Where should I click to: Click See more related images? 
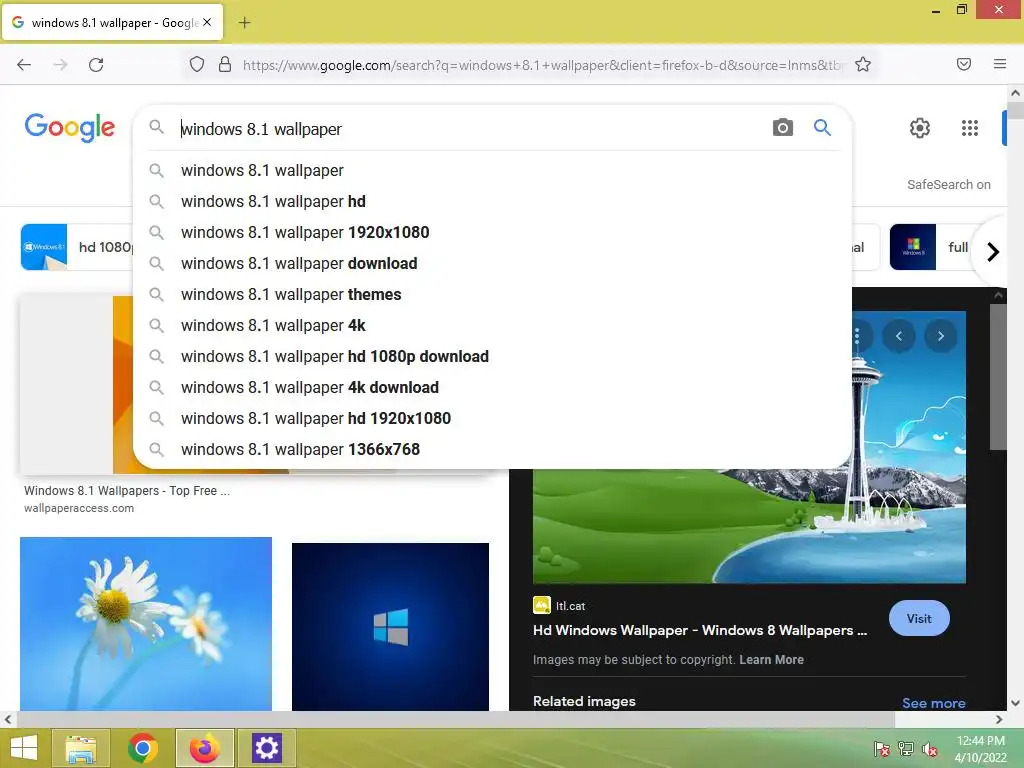pos(933,703)
